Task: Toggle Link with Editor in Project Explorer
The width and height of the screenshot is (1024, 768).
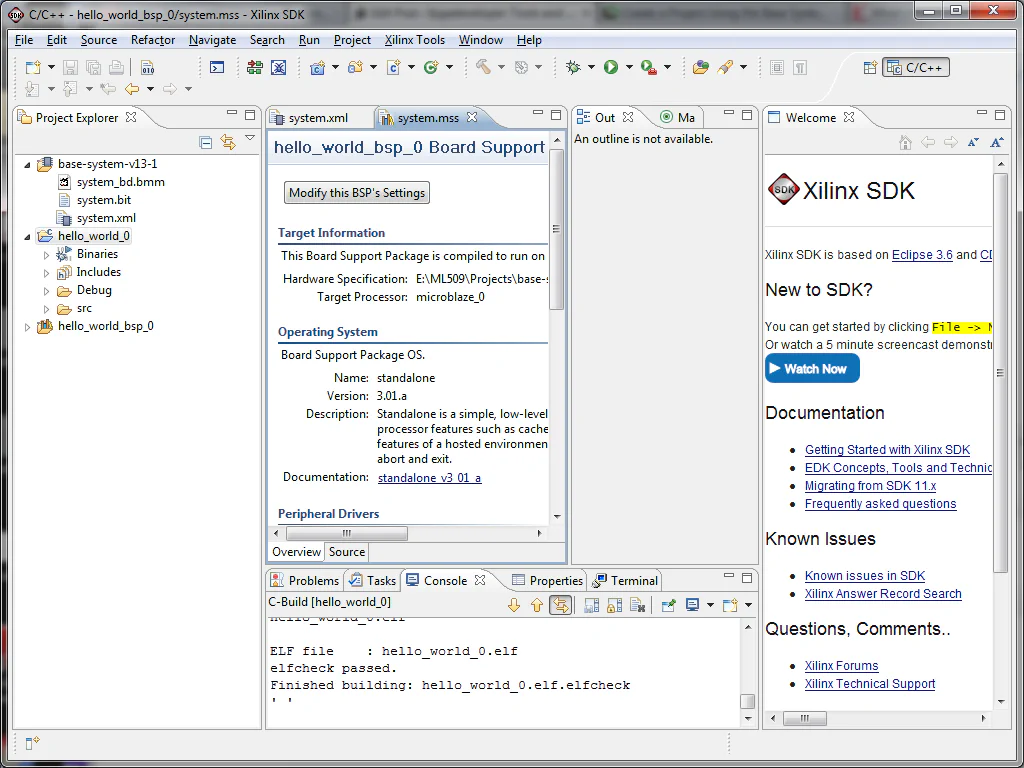Action: 228,142
